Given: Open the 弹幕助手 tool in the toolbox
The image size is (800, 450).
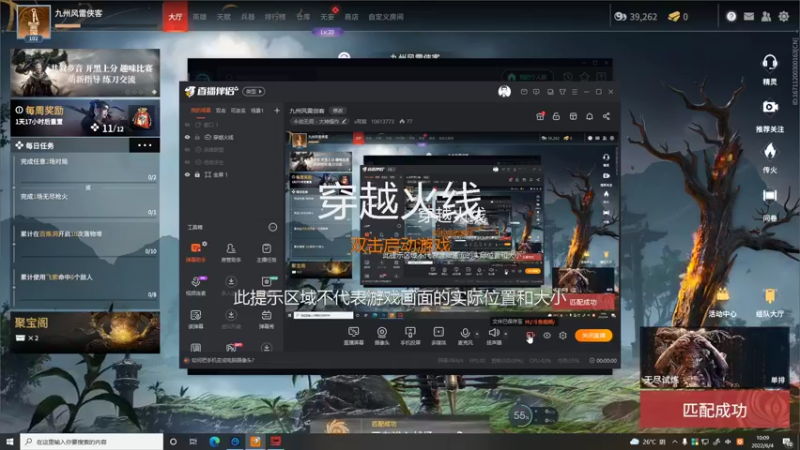Looking at the screenshot, I should point(196,252).
